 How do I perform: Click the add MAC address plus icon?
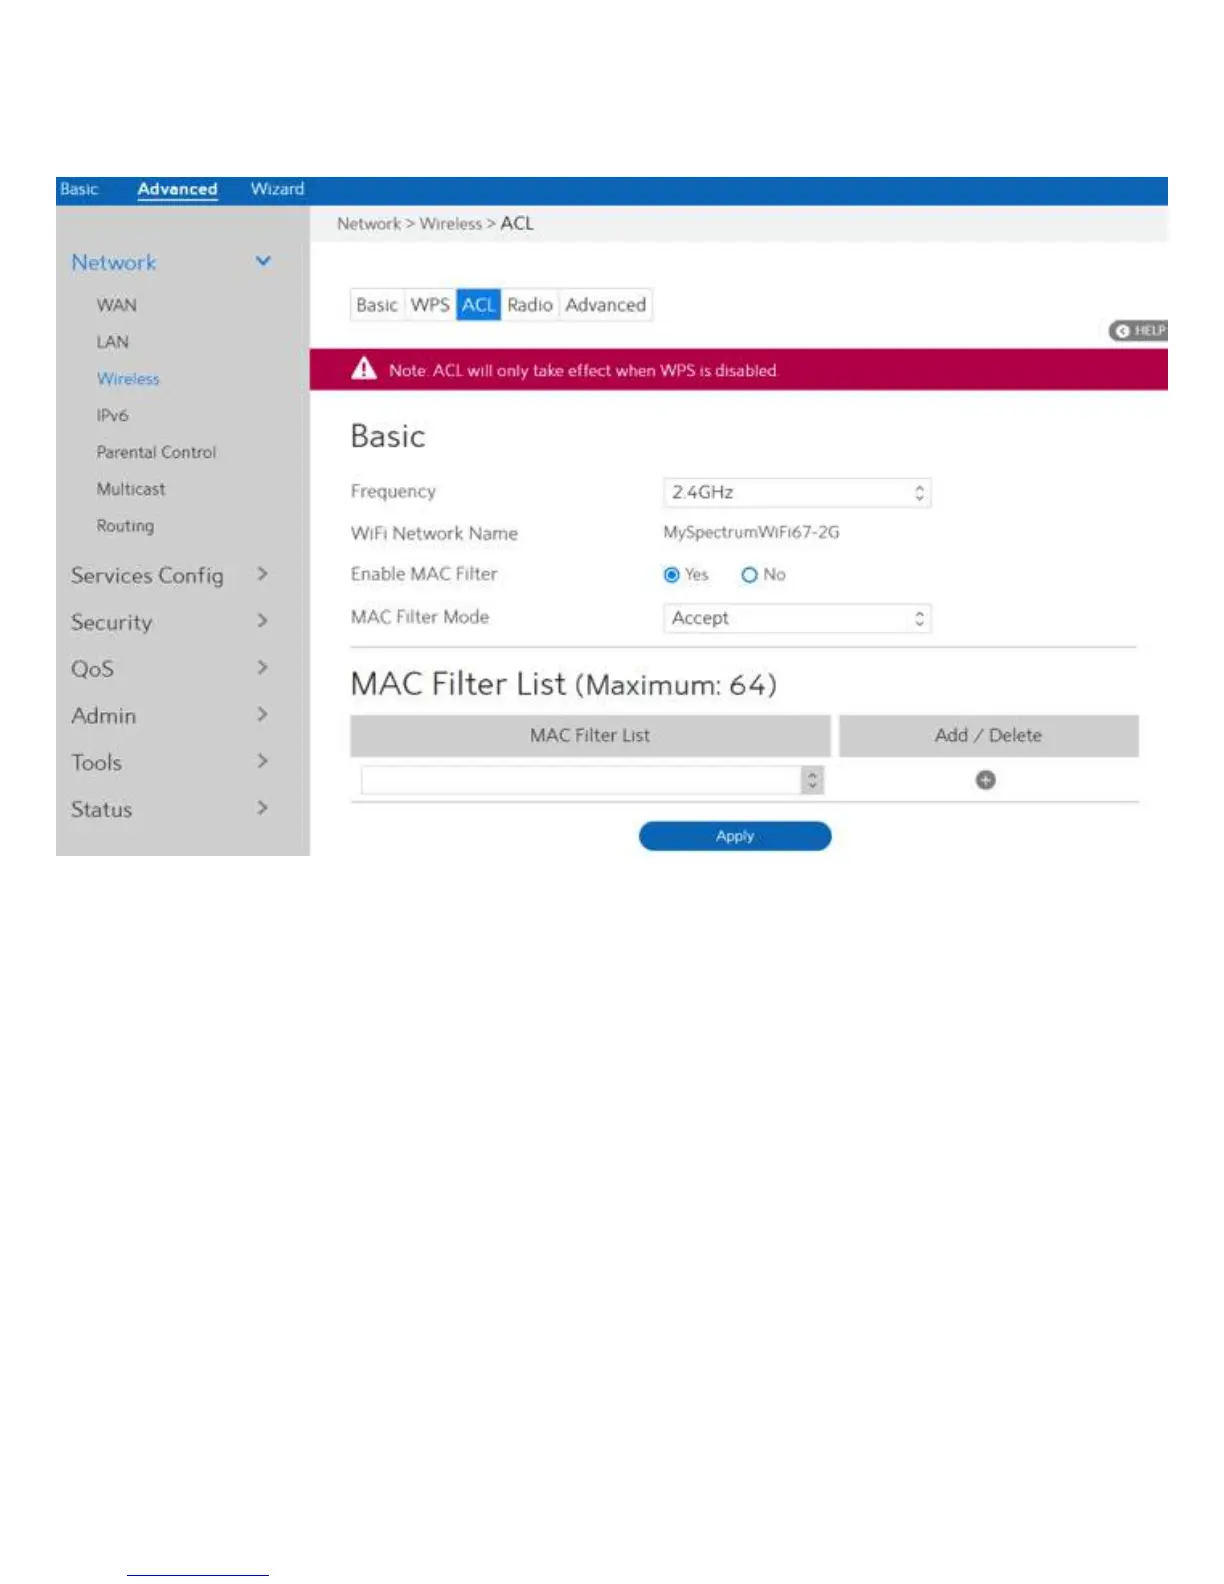pyautogui.click(x=985, y=780)
